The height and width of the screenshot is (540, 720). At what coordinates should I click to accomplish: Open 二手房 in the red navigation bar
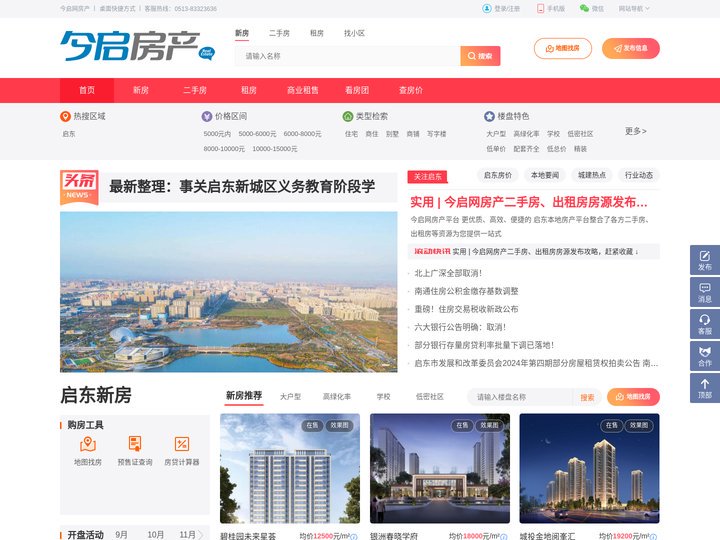pos(195,90)
